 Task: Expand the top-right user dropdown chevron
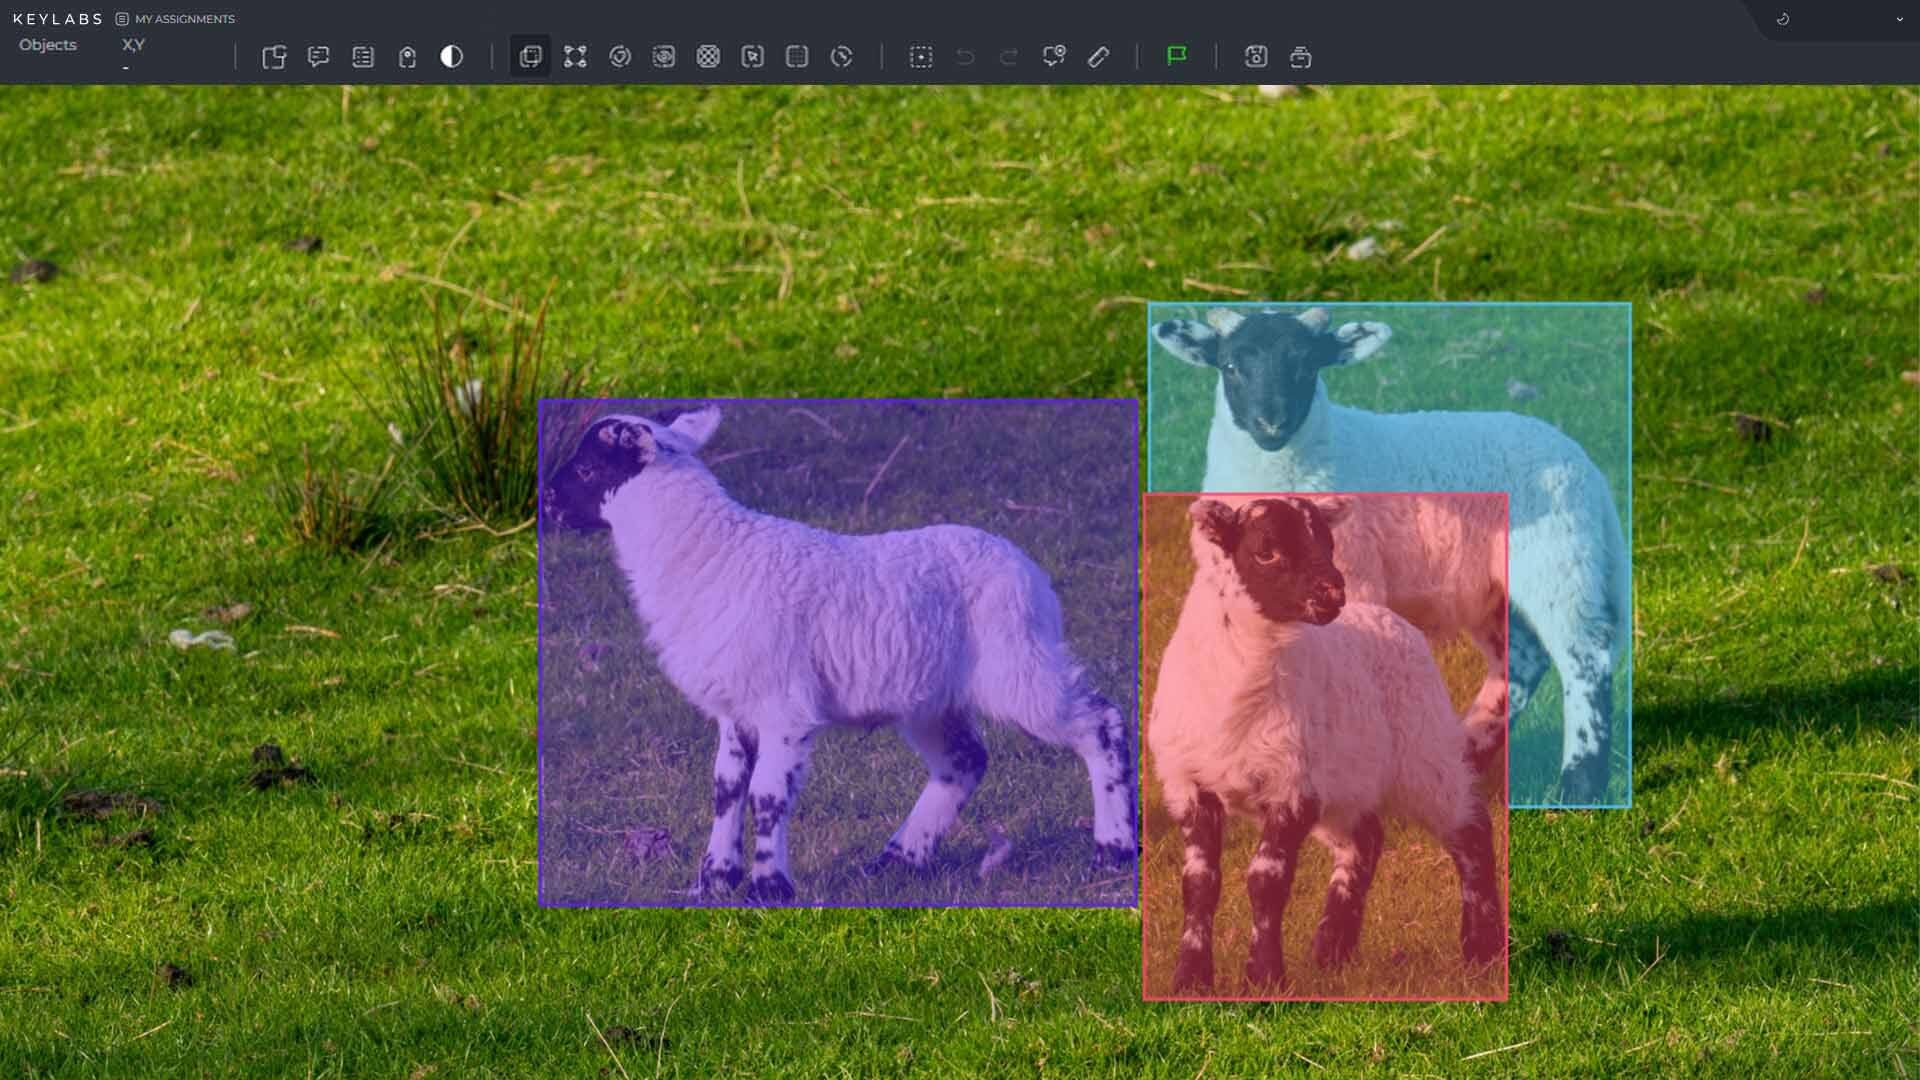(1899, 19)
